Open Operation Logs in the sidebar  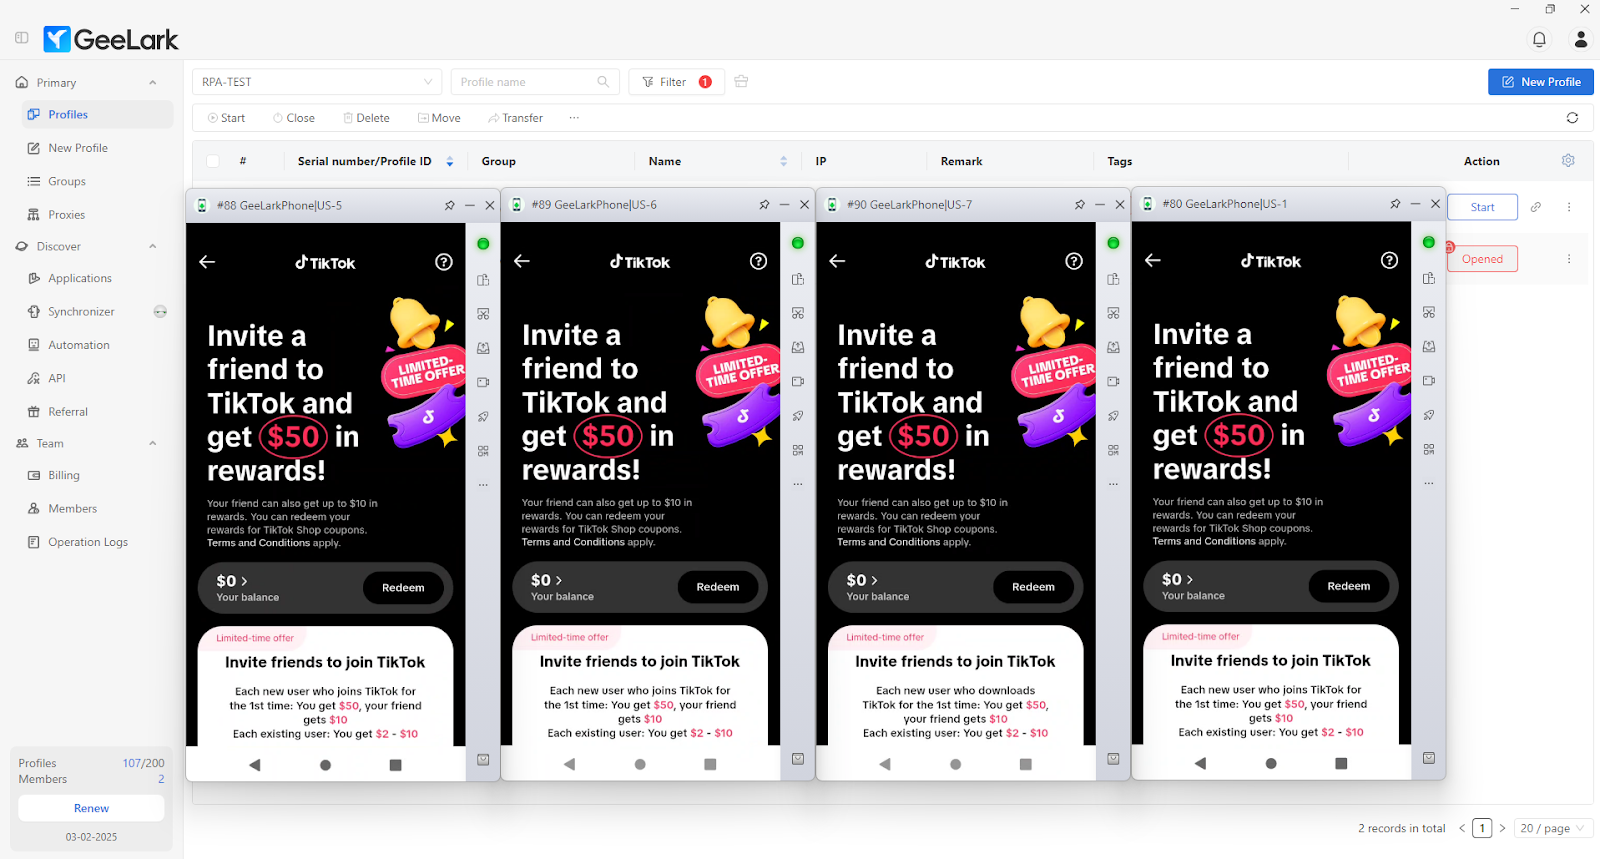(x=97, y=542)
